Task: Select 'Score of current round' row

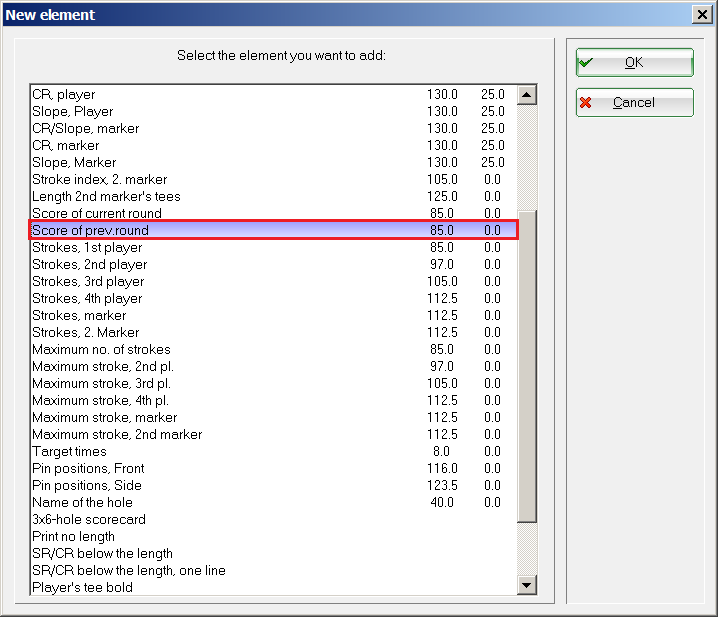Action: pos(97,214)
